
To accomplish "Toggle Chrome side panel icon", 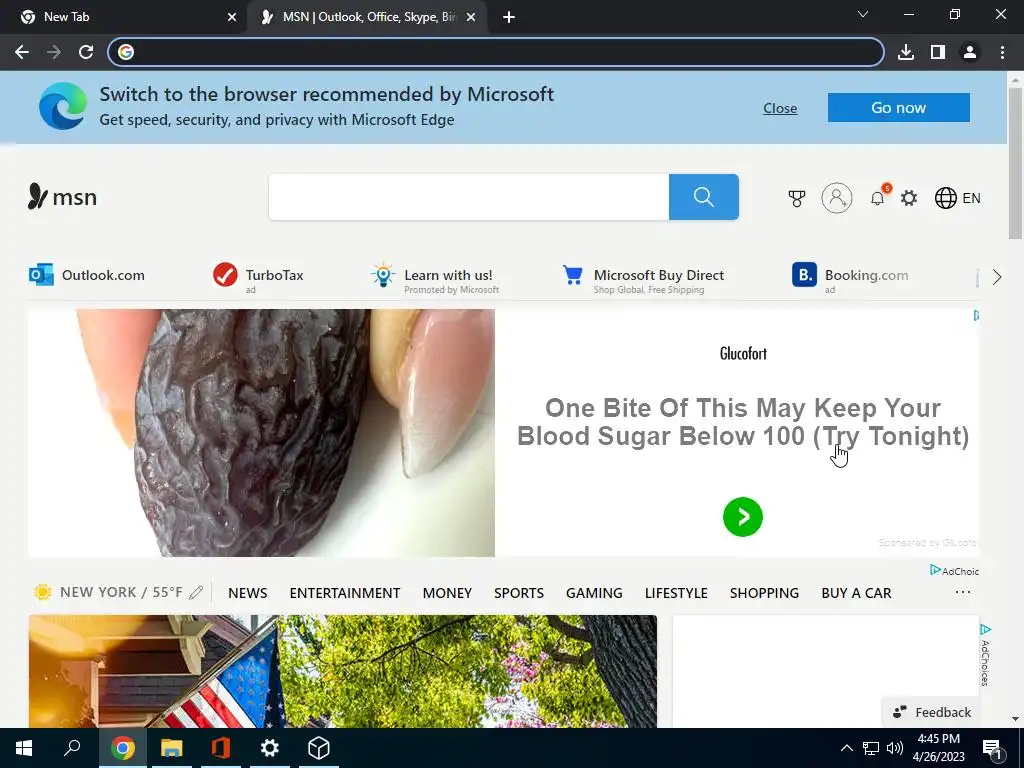I will click(x=937, y=52).
